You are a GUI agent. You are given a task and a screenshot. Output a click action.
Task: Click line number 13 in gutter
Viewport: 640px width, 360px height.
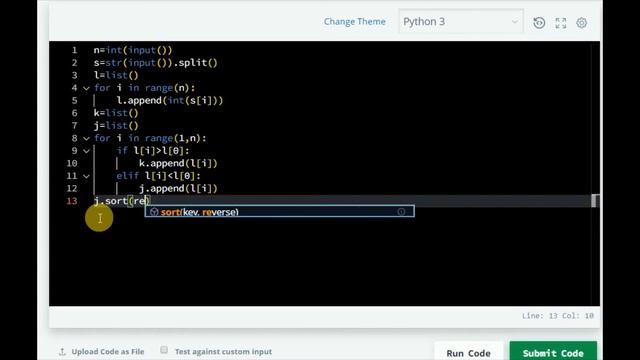point(72,201)
